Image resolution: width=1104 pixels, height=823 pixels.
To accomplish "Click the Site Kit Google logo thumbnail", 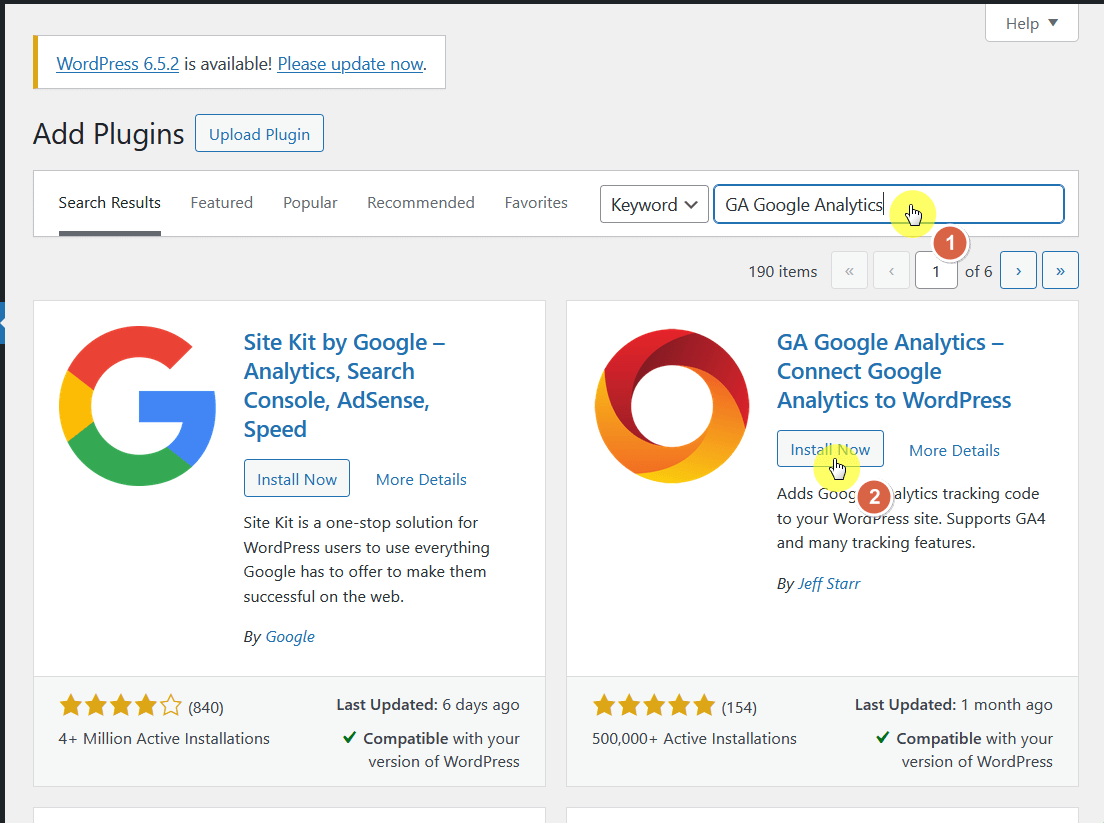I will coord(137,406).
